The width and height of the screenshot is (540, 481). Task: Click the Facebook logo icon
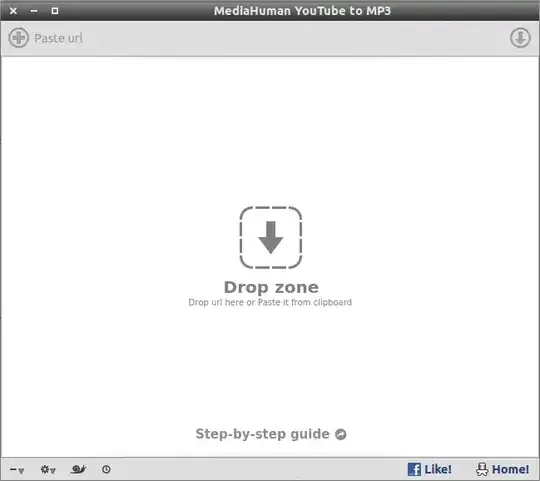[414, 469]
